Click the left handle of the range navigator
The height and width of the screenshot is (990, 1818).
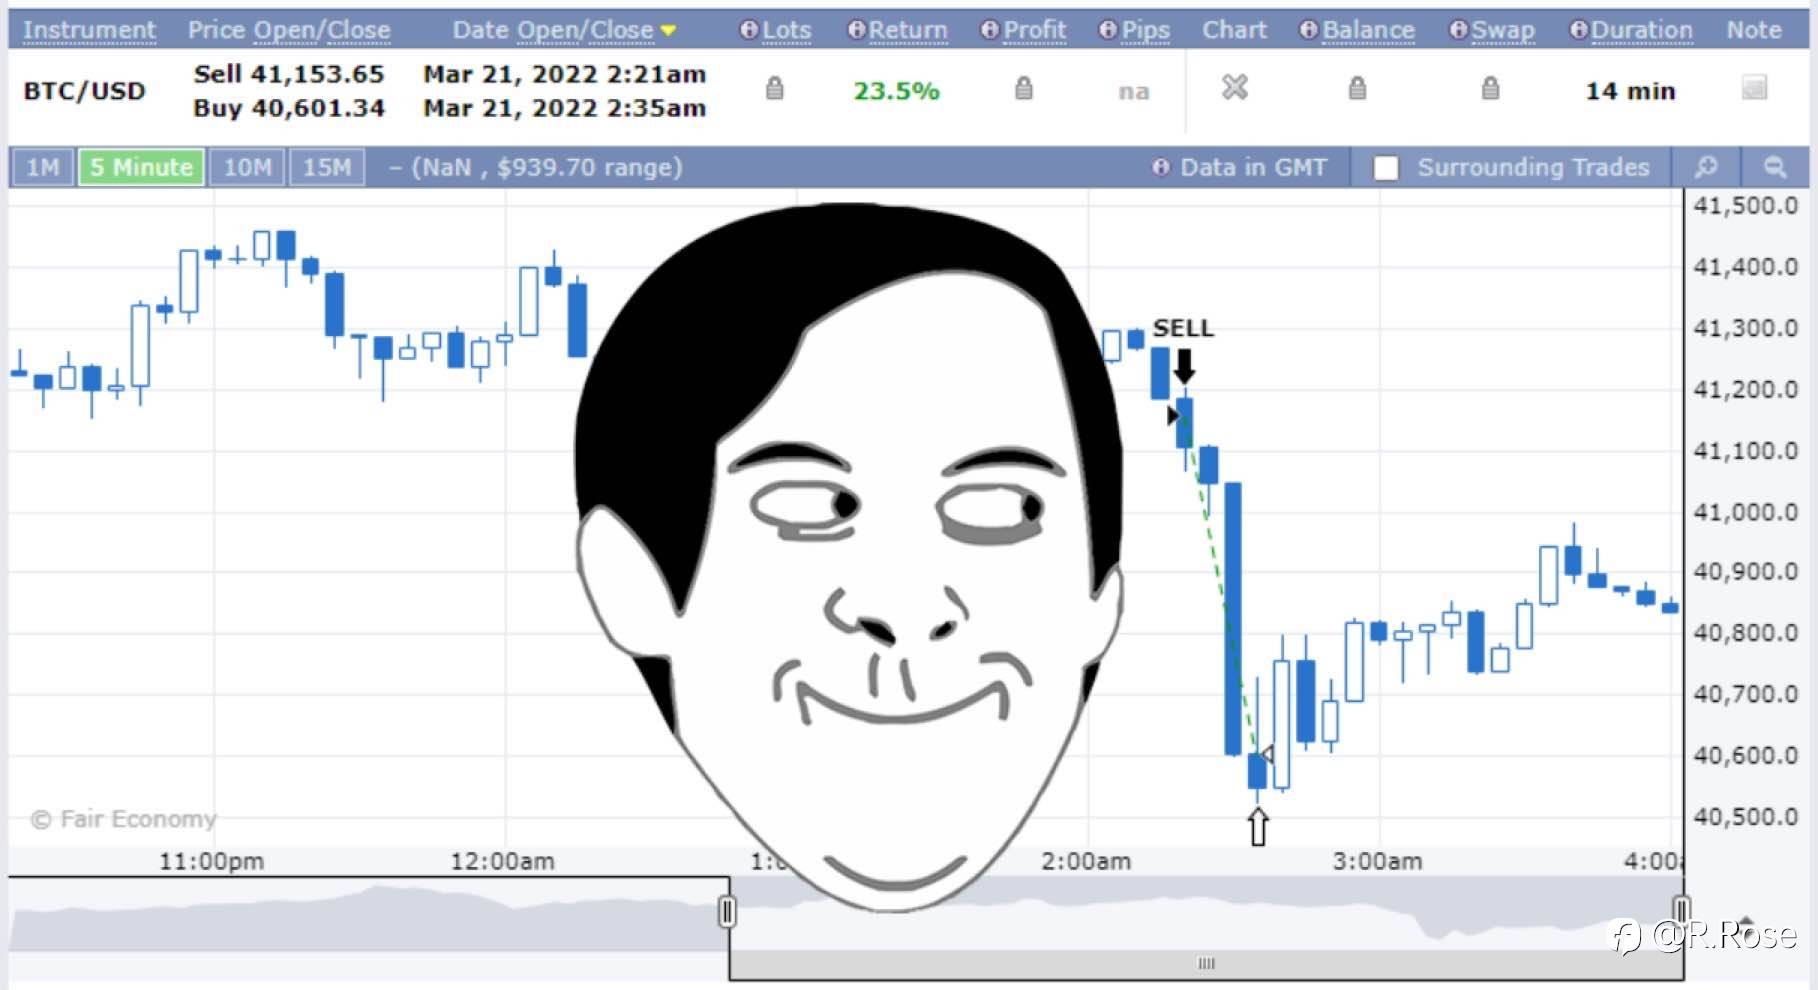(x=727, y=911)
